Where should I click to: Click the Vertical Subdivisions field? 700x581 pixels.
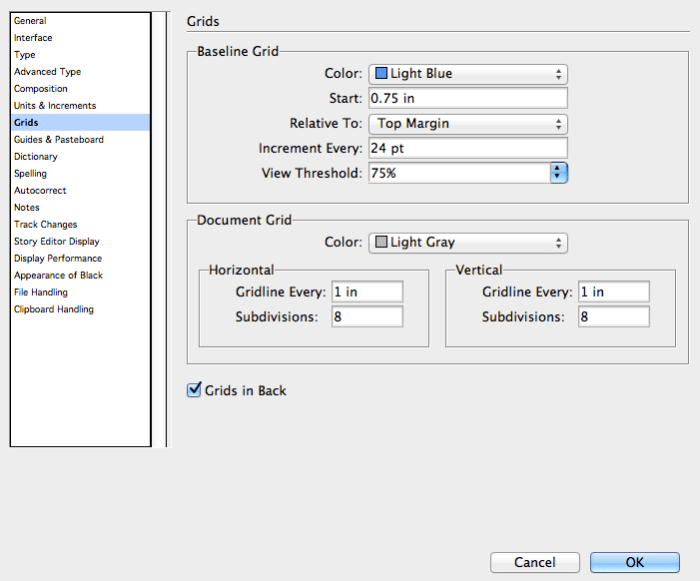point(613,317)
